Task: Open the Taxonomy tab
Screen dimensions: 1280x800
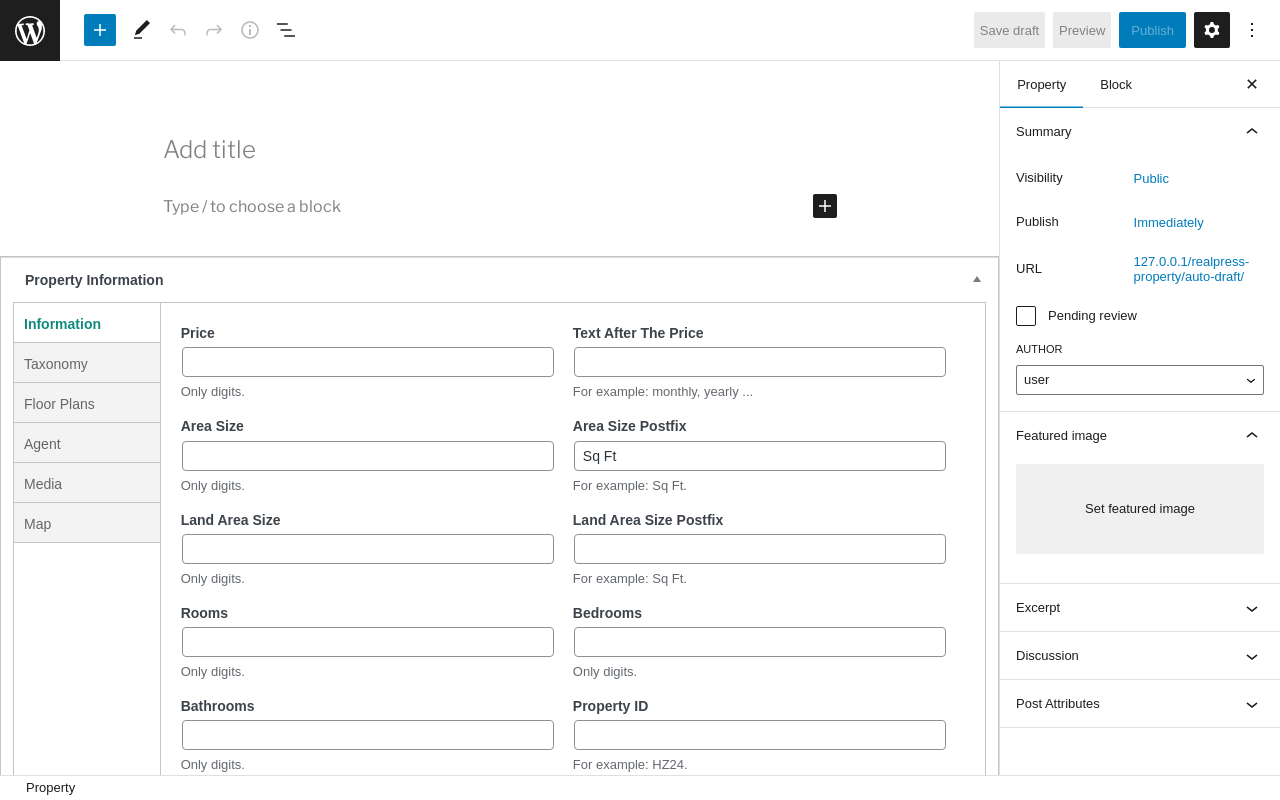Action: 87,364
